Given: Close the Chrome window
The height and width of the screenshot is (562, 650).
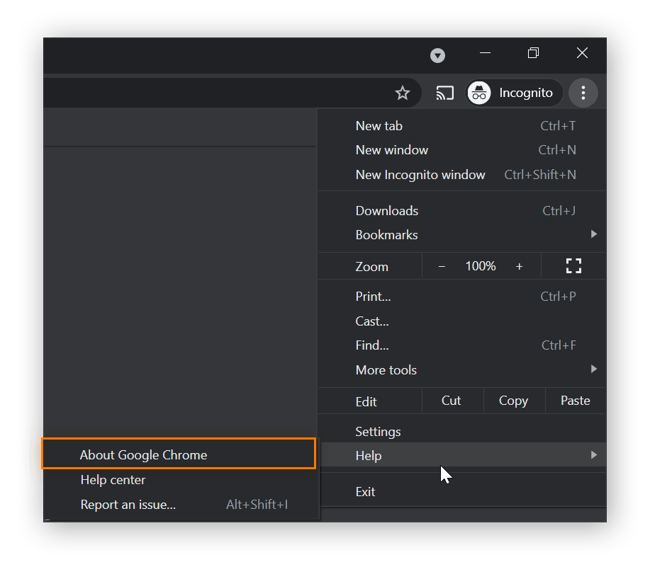Looking at the screenshot, I should [x=582, y=53].
